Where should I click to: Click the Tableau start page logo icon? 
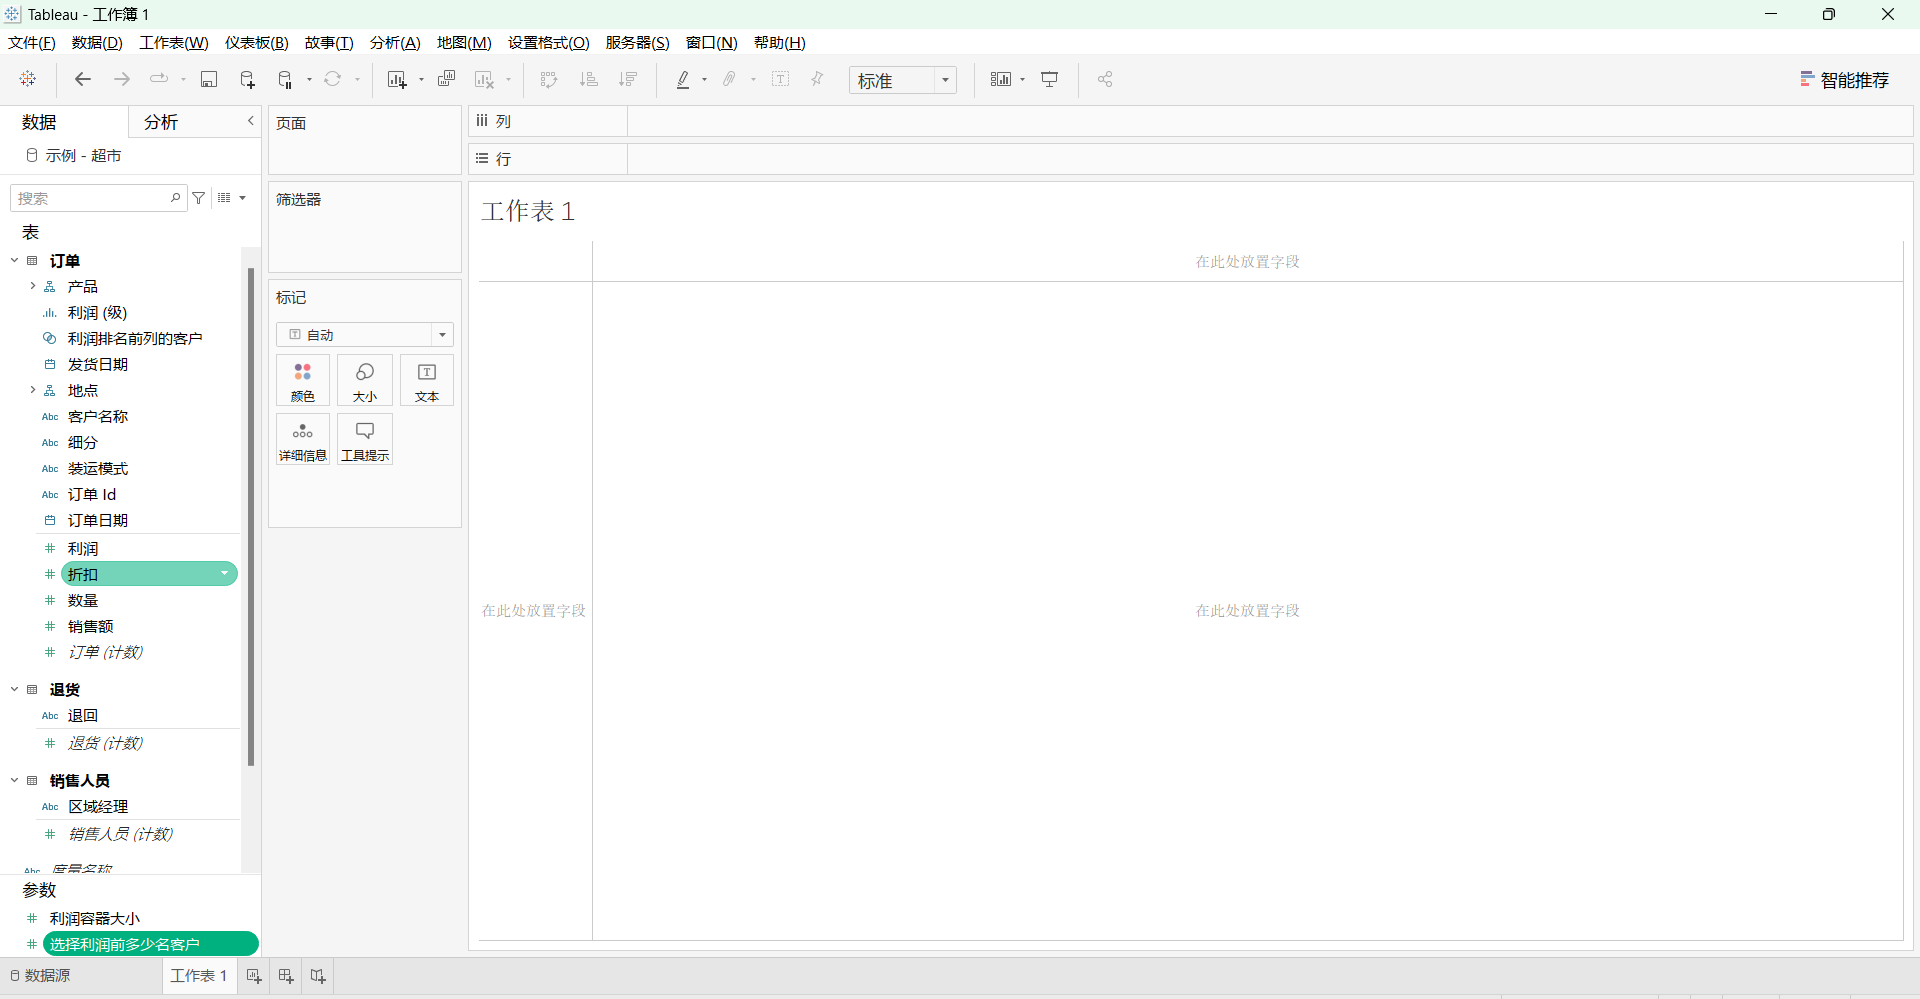pos(28,79)
